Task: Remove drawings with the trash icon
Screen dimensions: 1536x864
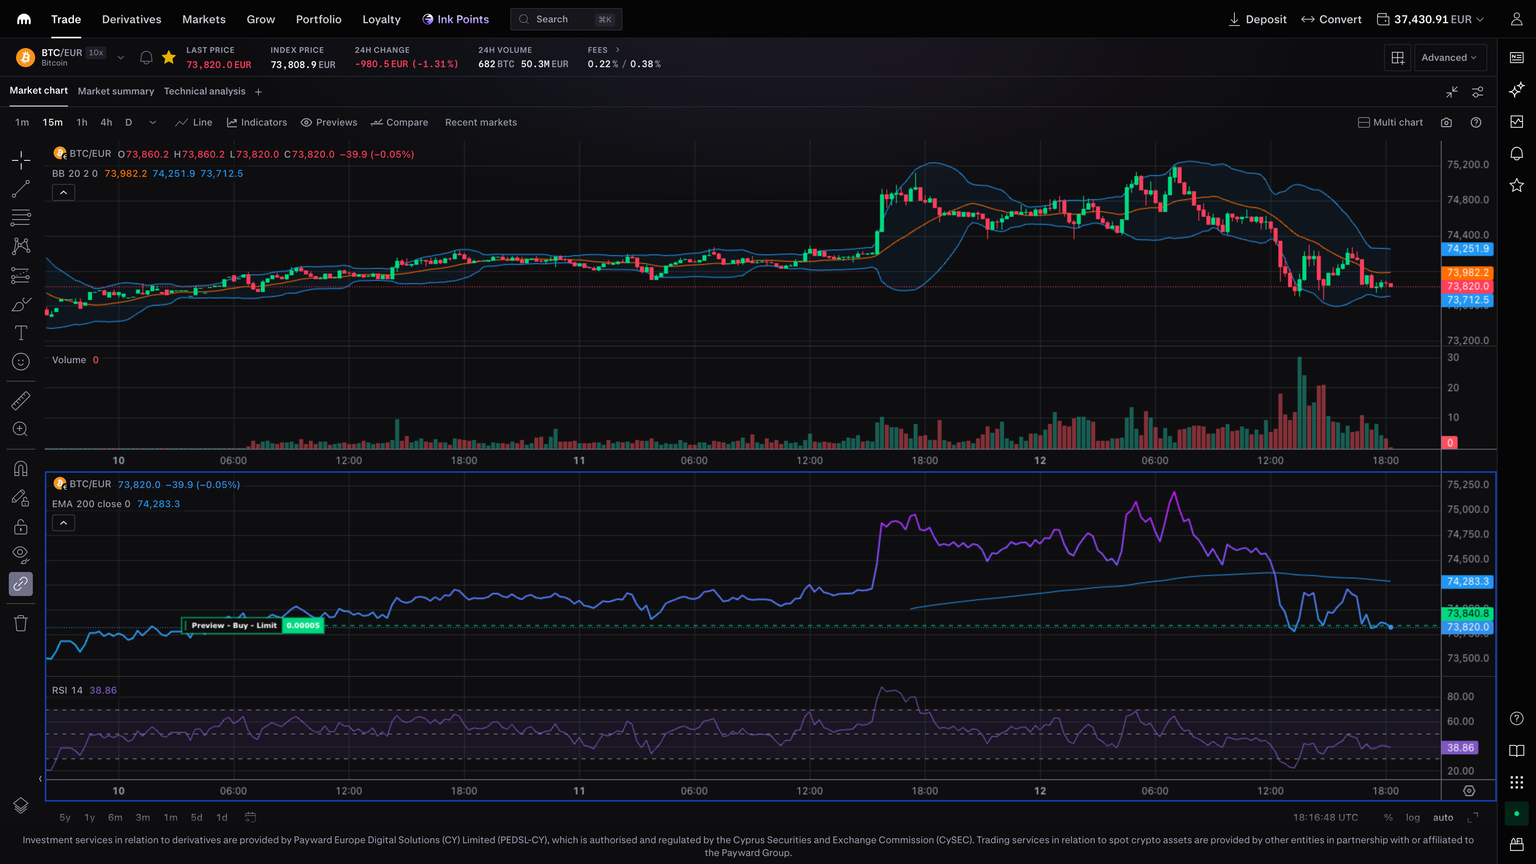Action: 21,623
